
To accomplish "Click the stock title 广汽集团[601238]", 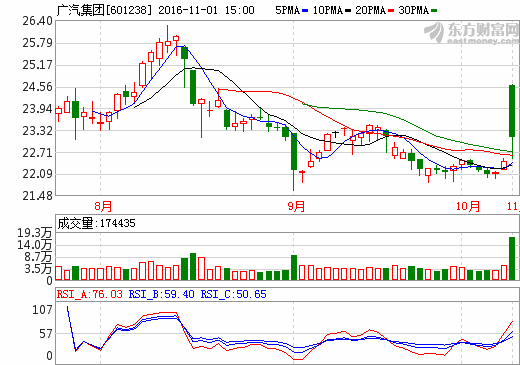I will [x=104, y=10].
